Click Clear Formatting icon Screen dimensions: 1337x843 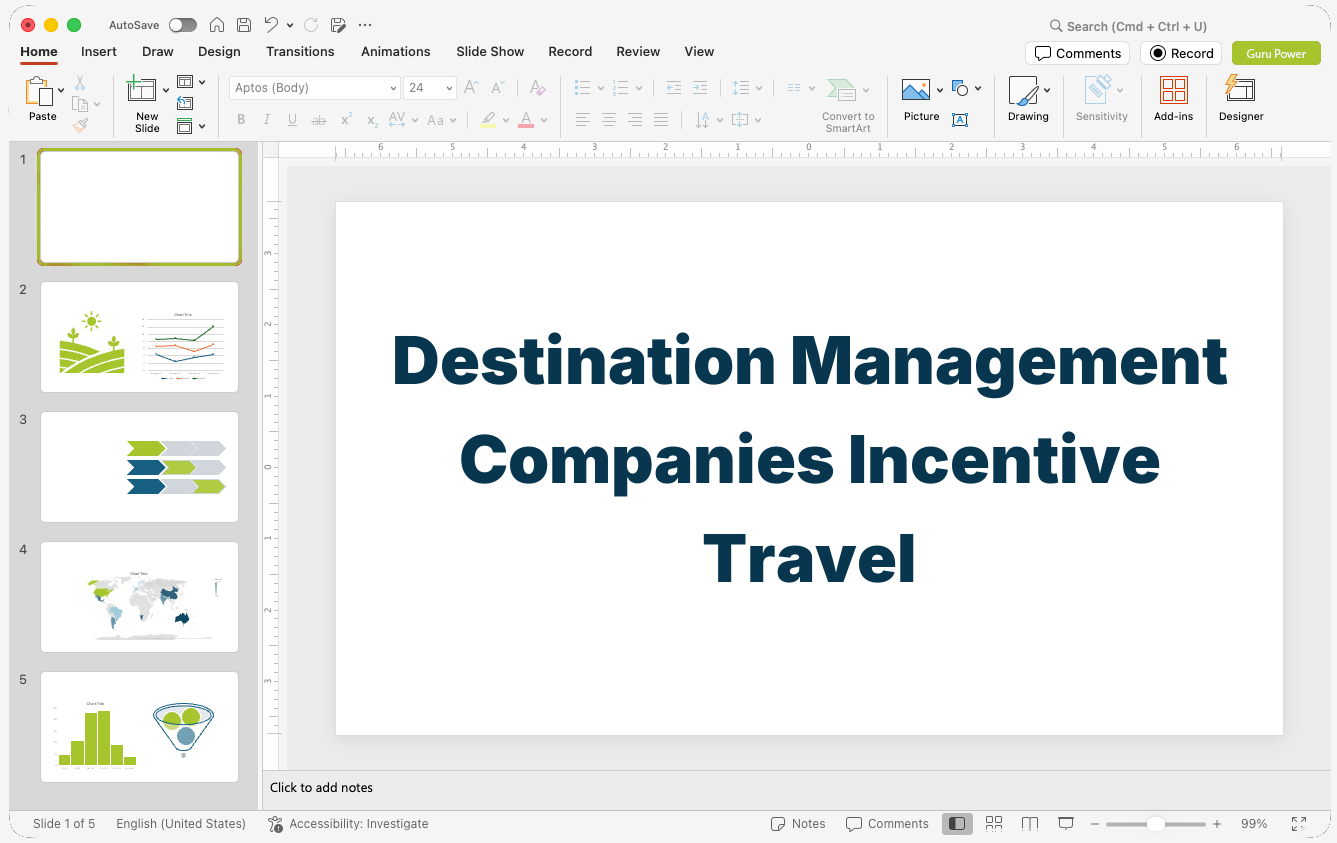coord(537,88)
